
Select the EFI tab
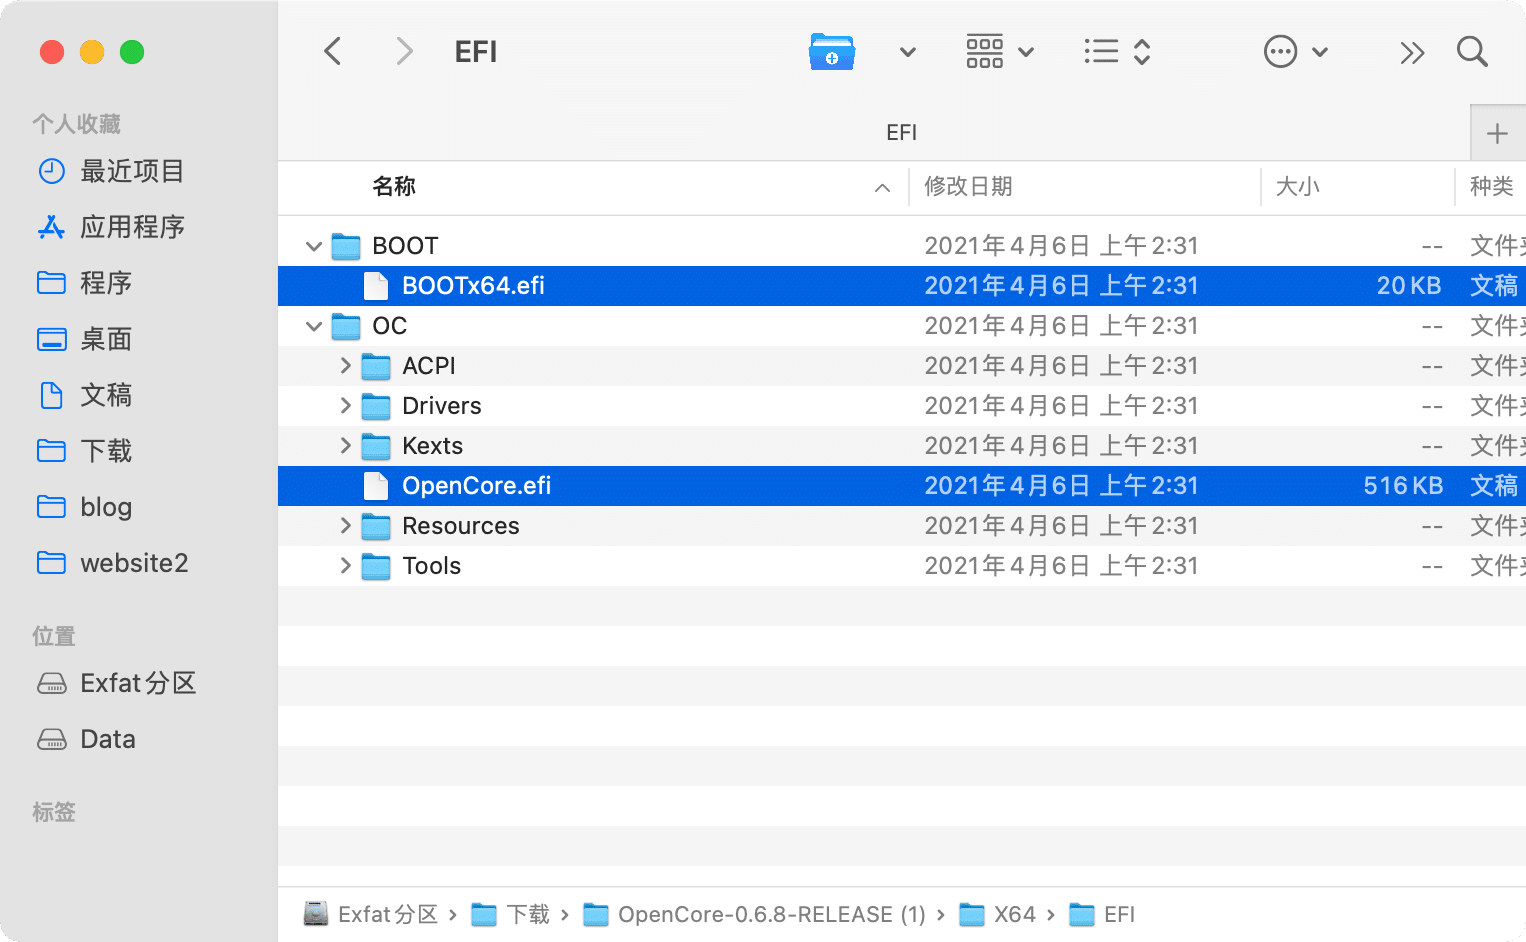[901, 133]
